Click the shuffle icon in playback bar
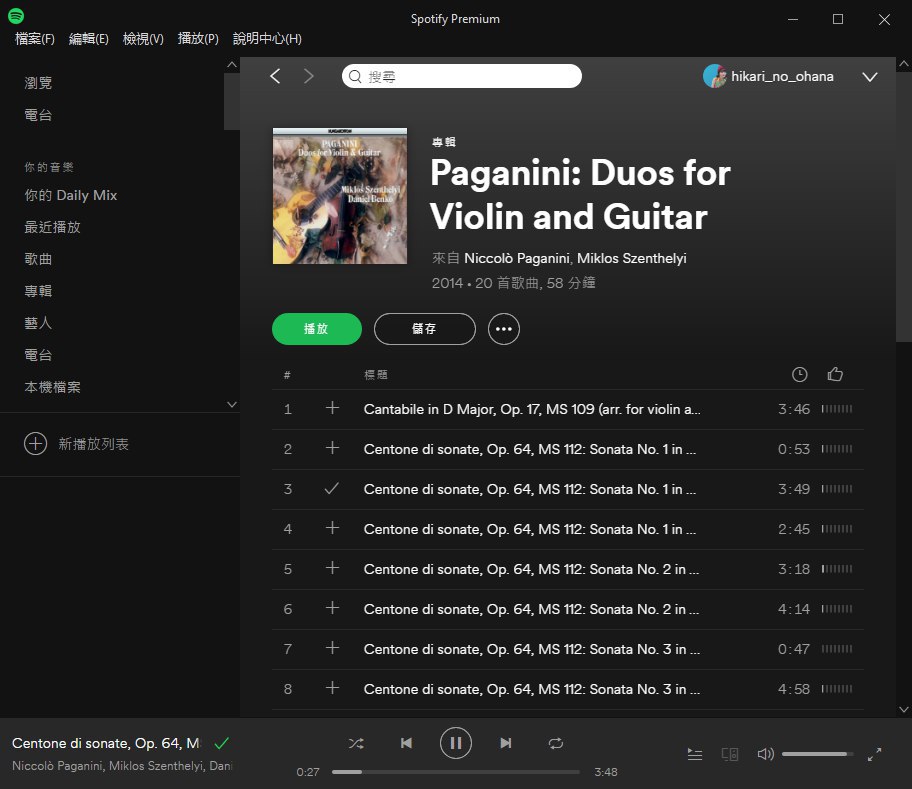Screen dimensions: 912x789 pos(356,743)
